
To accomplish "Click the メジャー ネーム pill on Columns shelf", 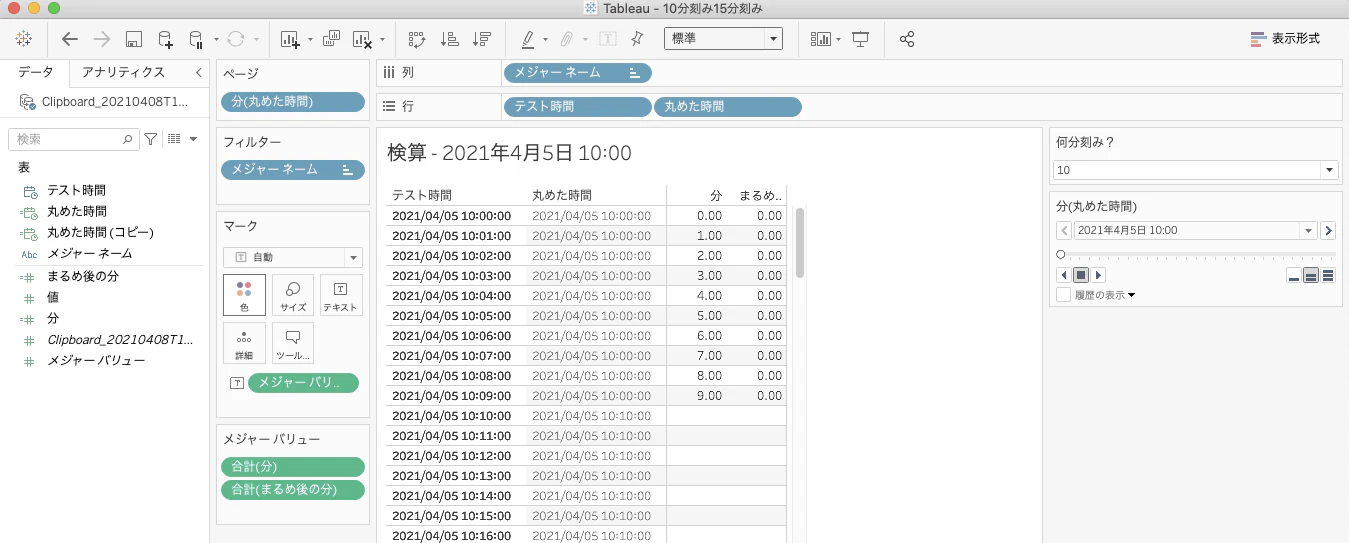I will tap(578, 72).
